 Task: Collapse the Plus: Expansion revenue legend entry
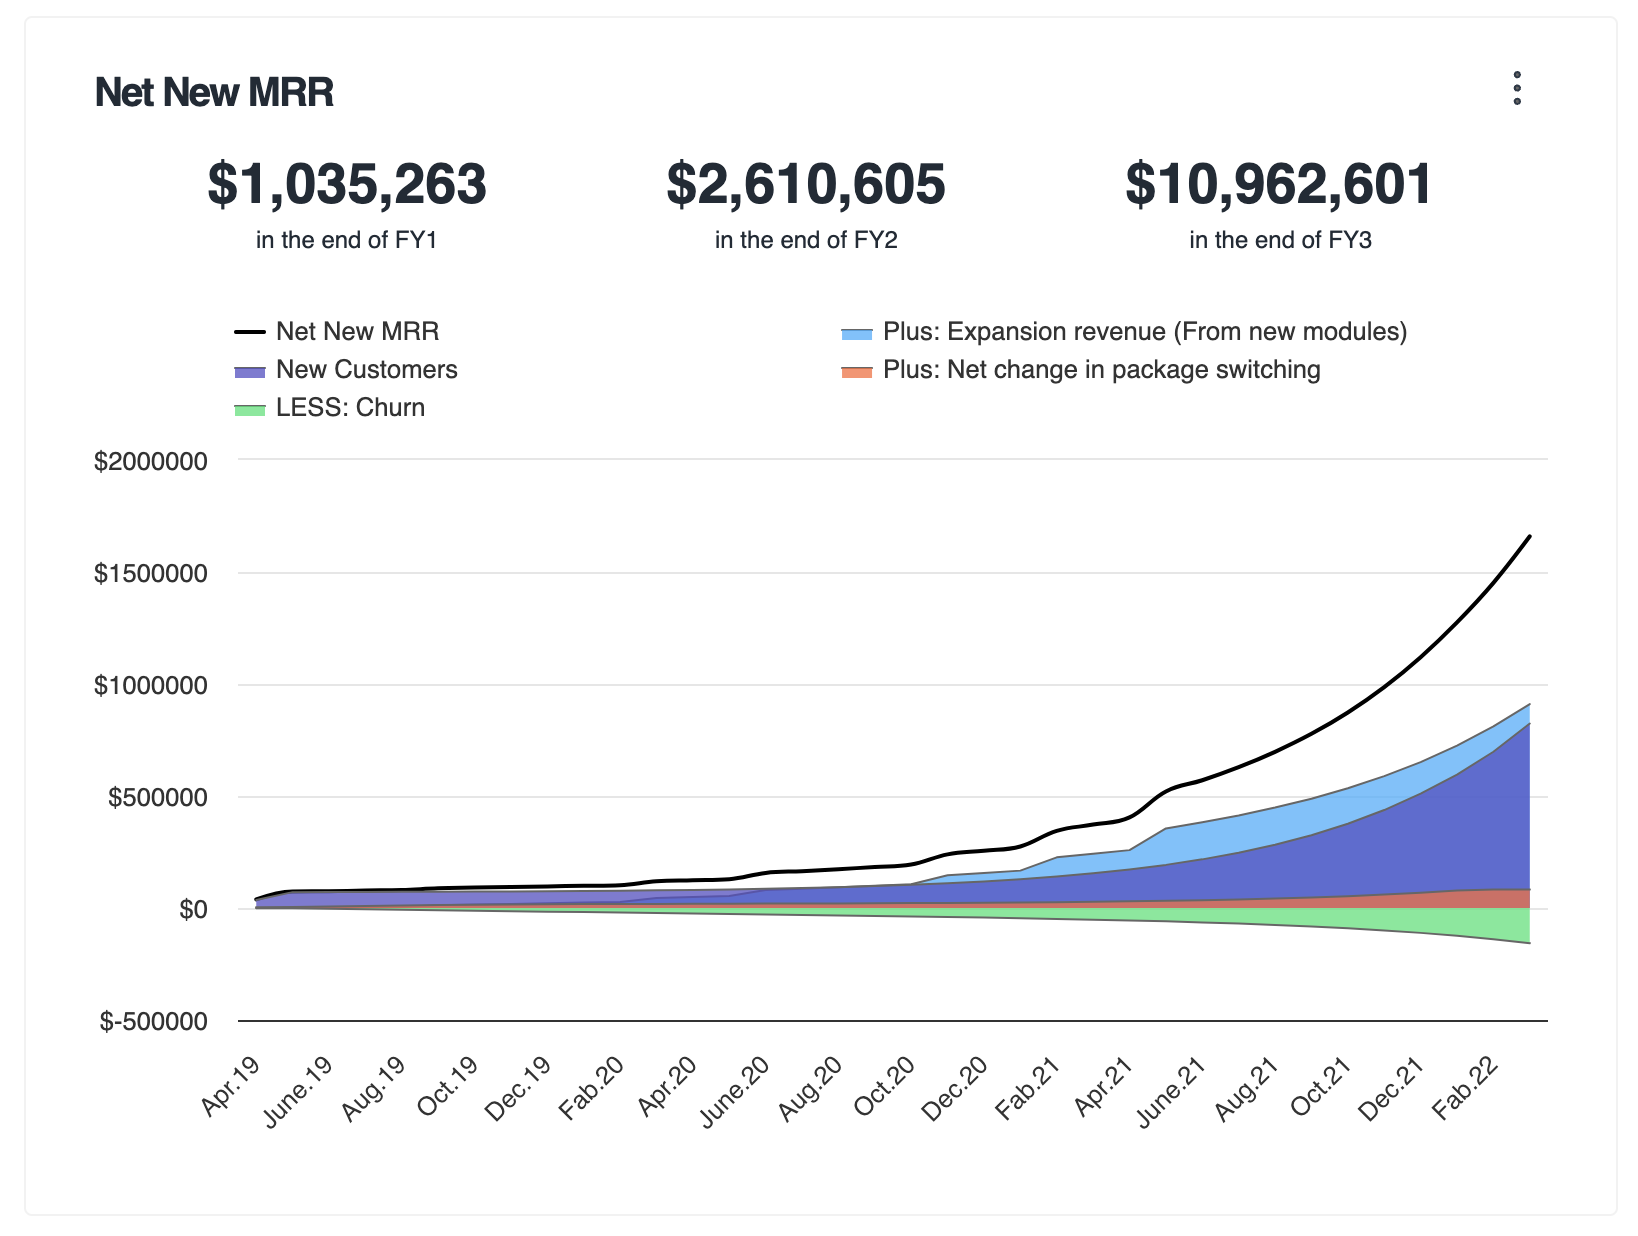[x=1146, y=331]
